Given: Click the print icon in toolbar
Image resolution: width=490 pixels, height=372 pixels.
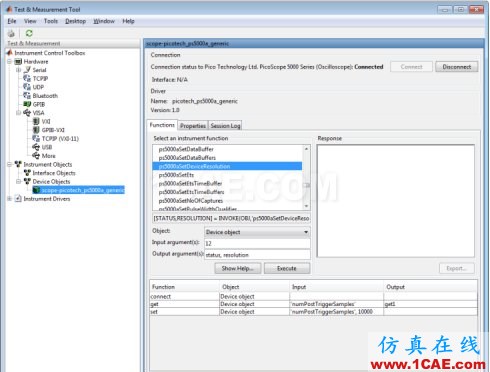Looking at the screenshot, I should pos(11,33).
